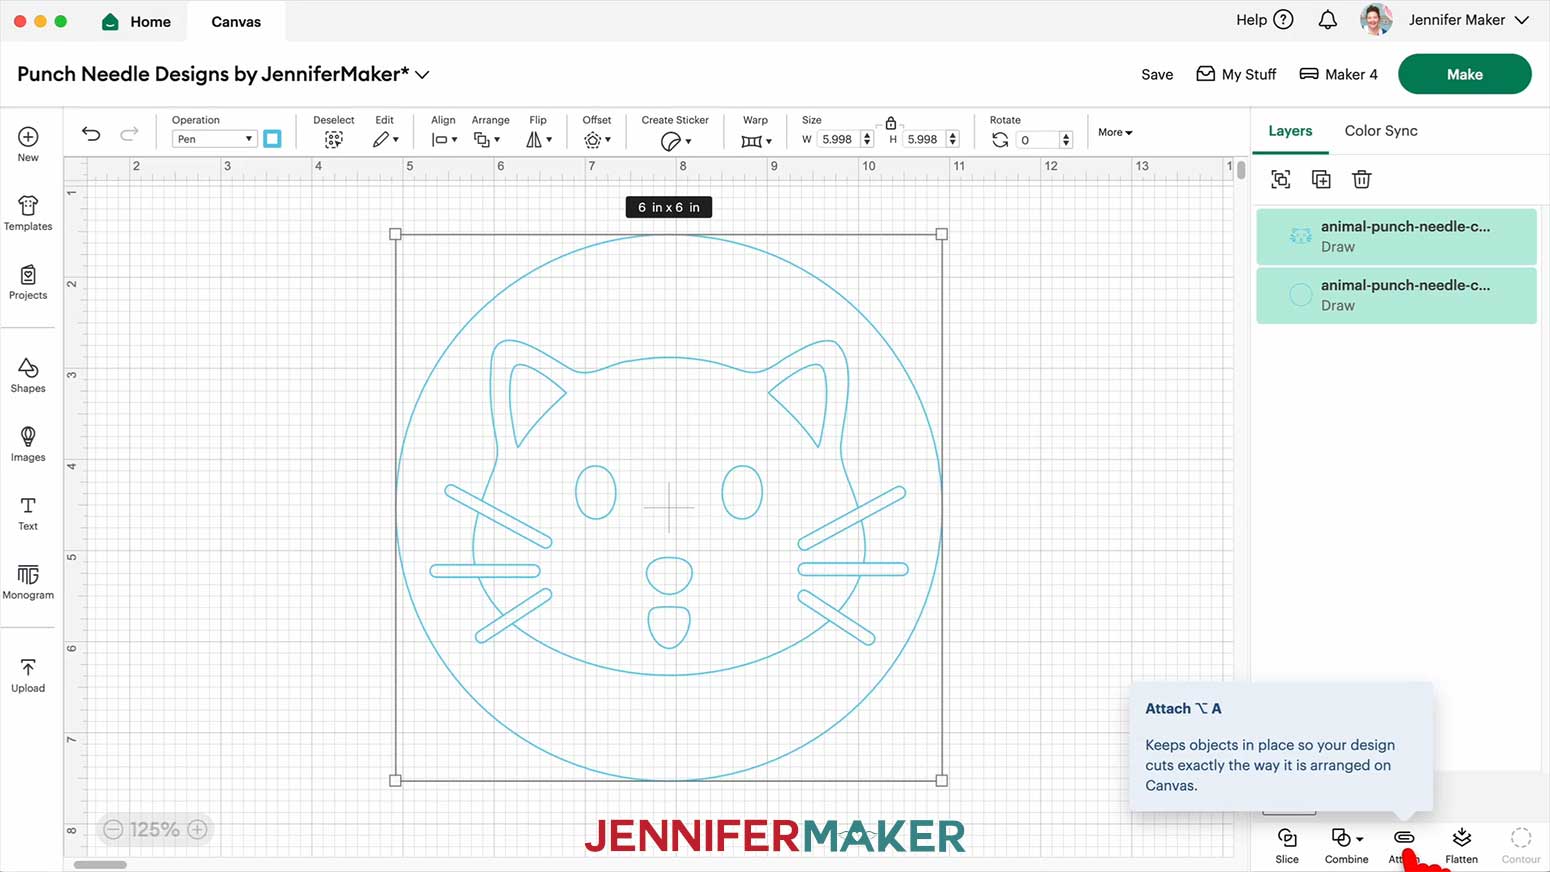Zoom out with the minus button
Screen dimensions: 1550x872
tap(113, 829)
